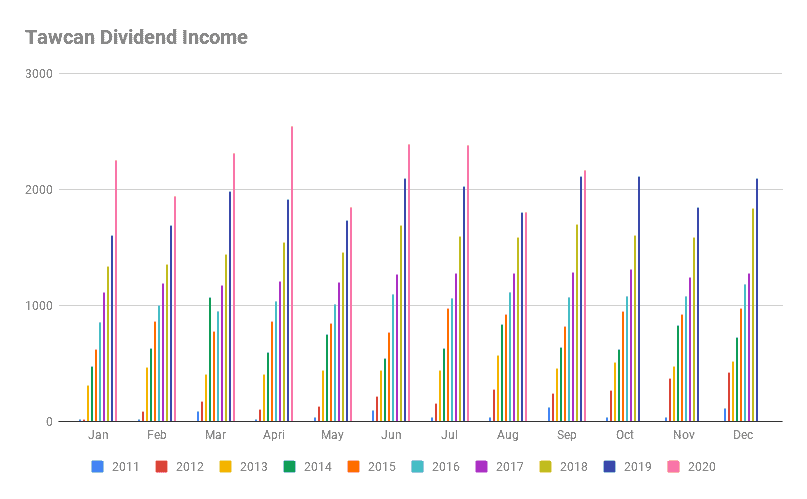Click the 2000 y-axis value
Viewport: 807px width, 499px height.
tap(39, 190)
